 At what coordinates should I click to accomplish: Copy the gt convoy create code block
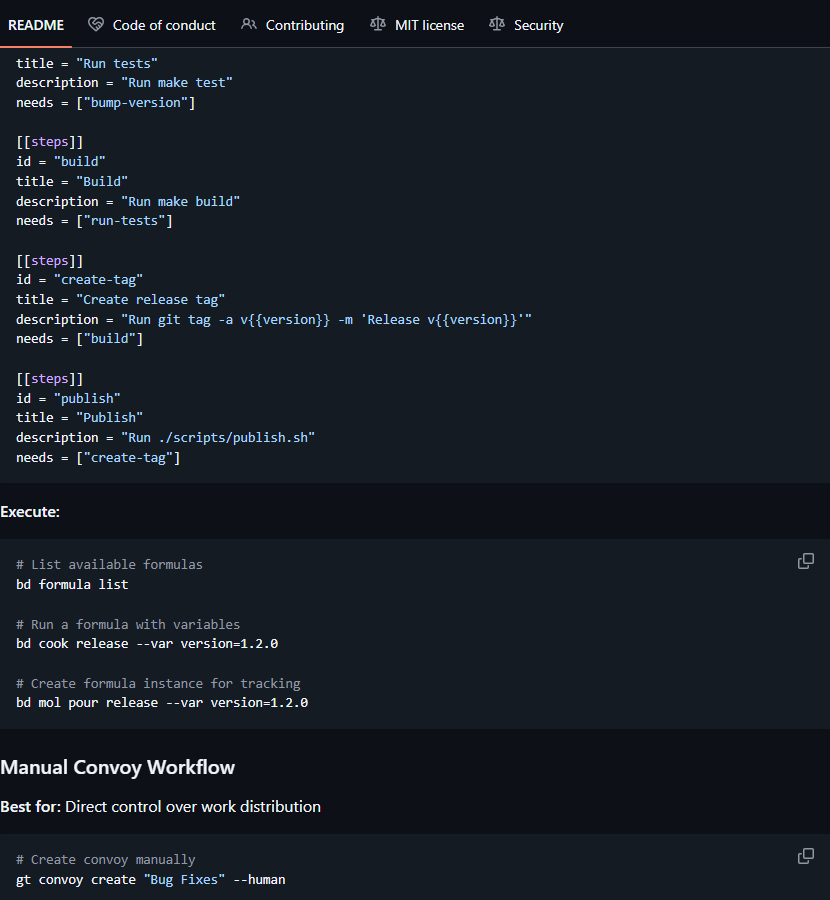coord(806,856)
